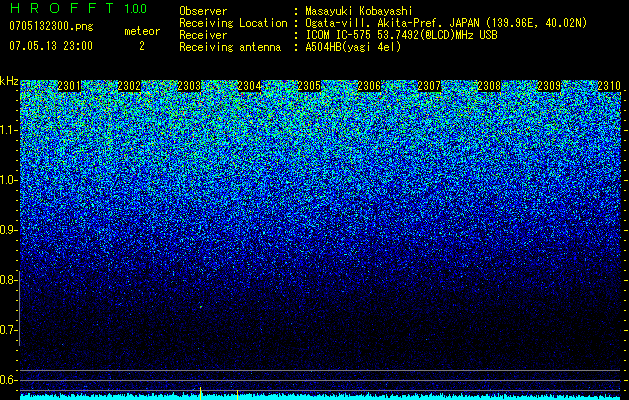629x400 pixels.
Task: Click the 2308 time marker
Action: click(489, 86)
